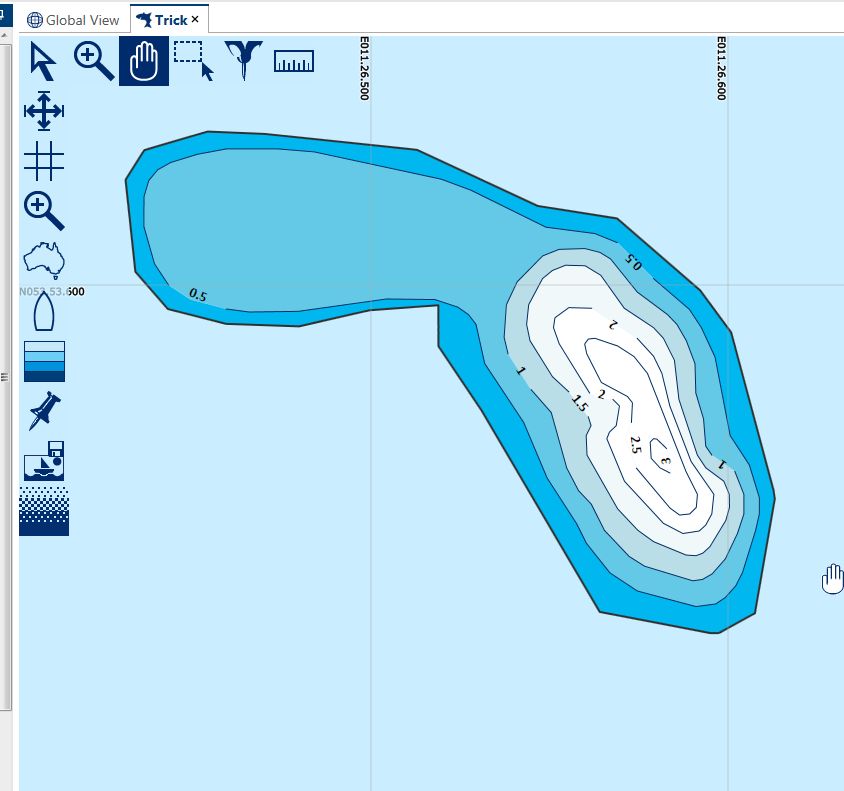This screenshot has height=791, width=844.
Task: Click the magnifier in the left sidebar
Action: 43,211
